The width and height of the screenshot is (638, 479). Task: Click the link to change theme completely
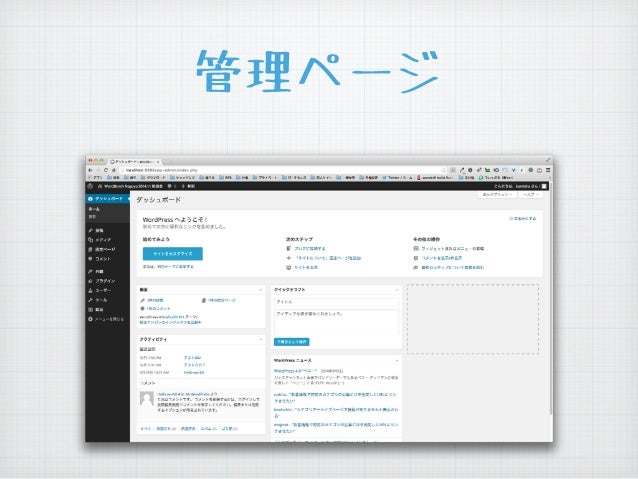click(x=175, y=267)
